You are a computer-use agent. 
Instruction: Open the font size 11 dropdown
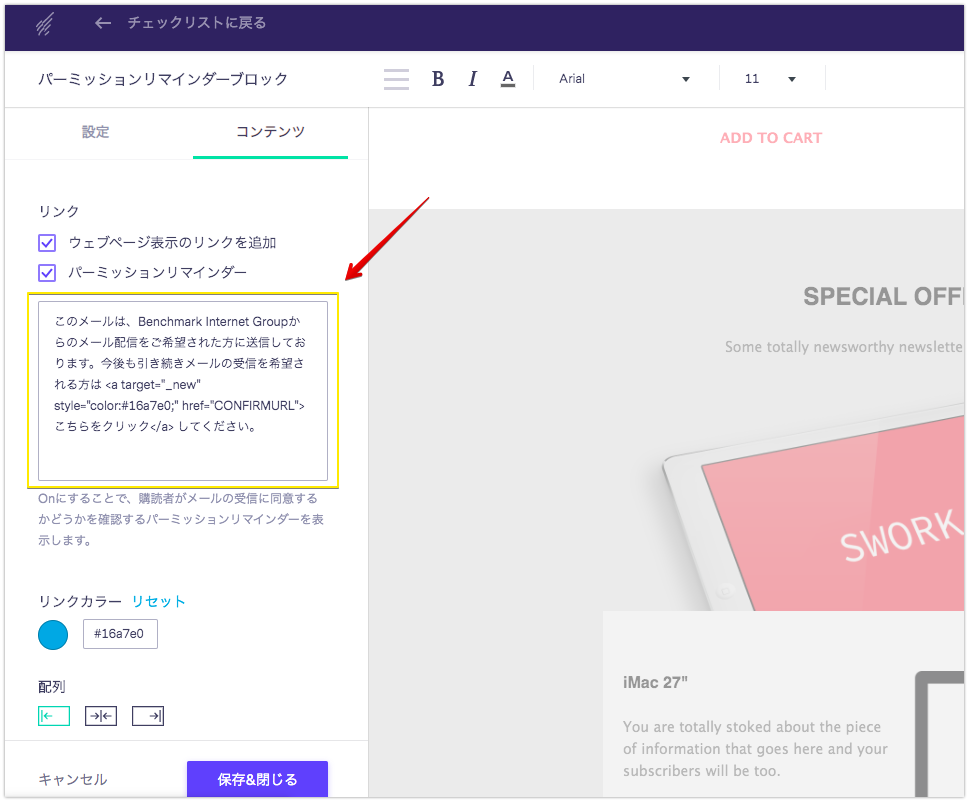(x=766, y=78)
